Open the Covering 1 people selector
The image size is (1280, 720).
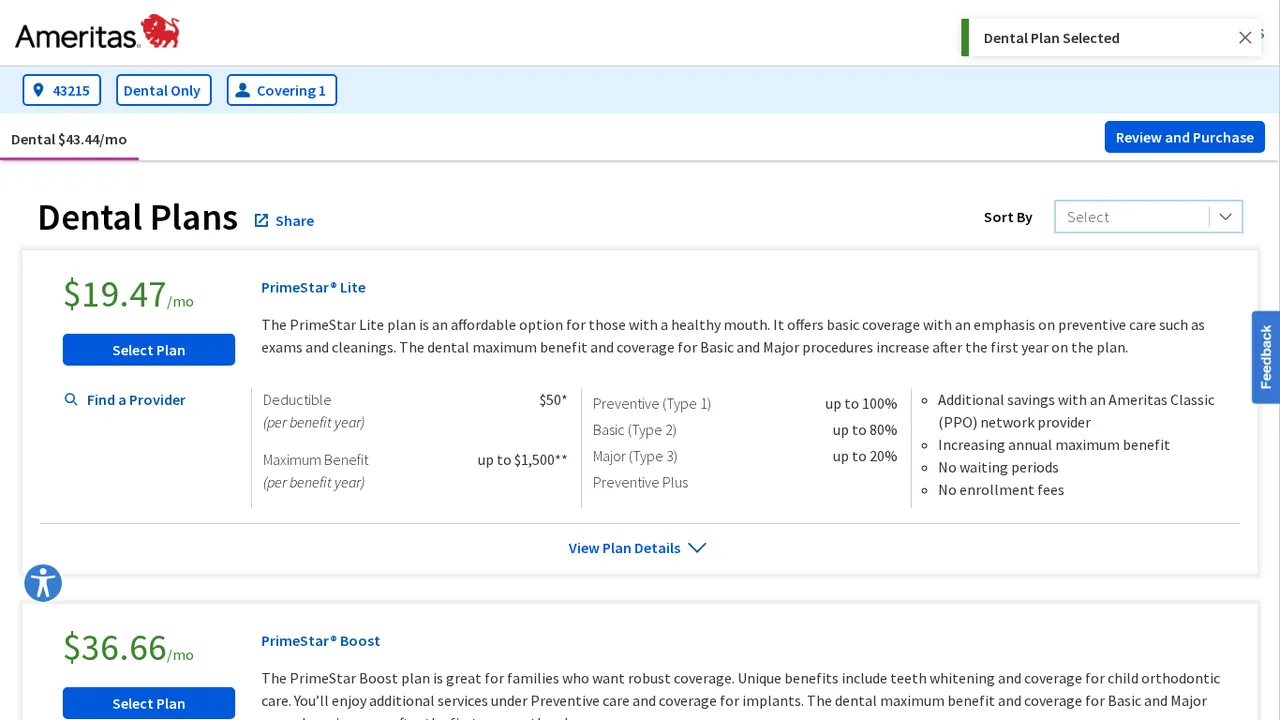coord(282,90)
